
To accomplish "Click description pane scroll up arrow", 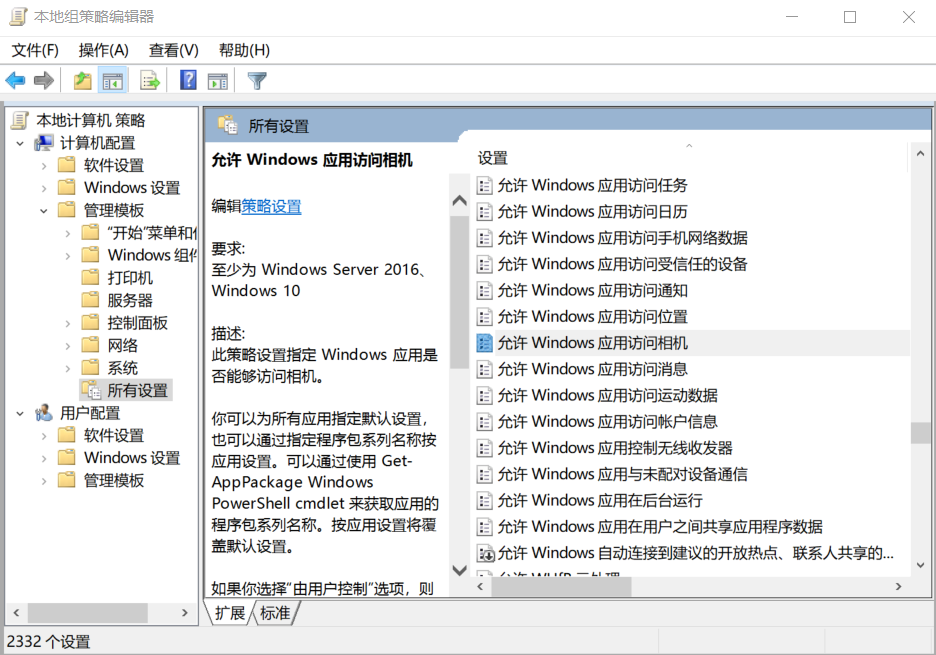I will coord(460,201).
